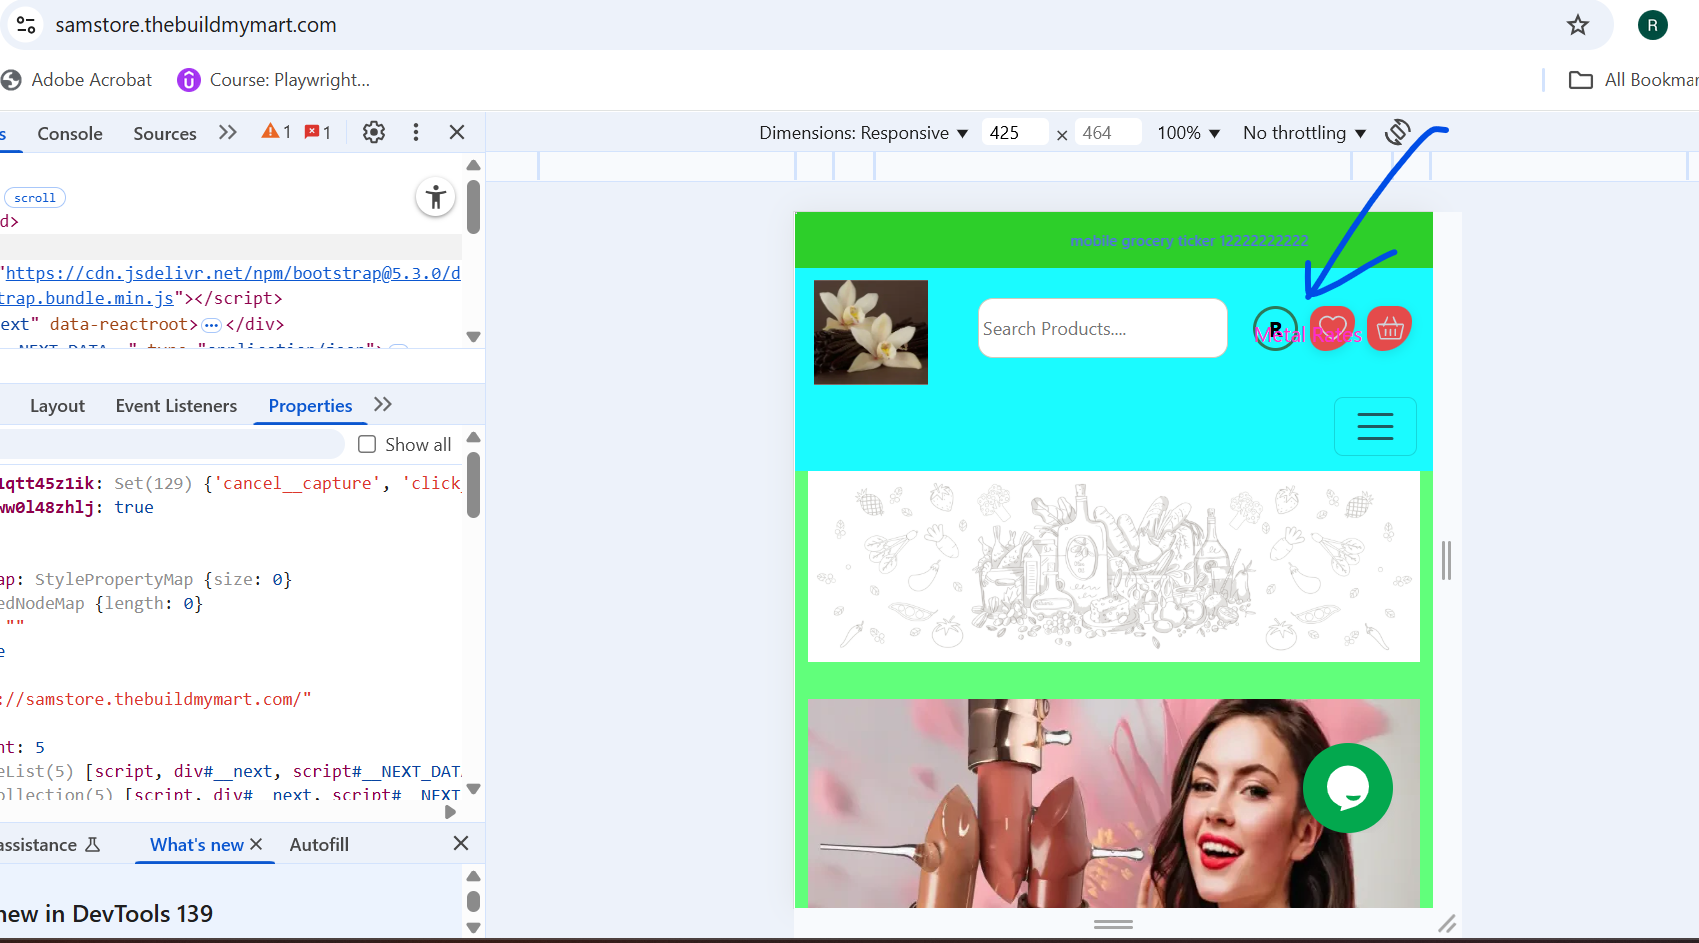The width and height of the screenshot is (1699, 943).
Task: Switch to the Layout tab
Action: point(57,406)
